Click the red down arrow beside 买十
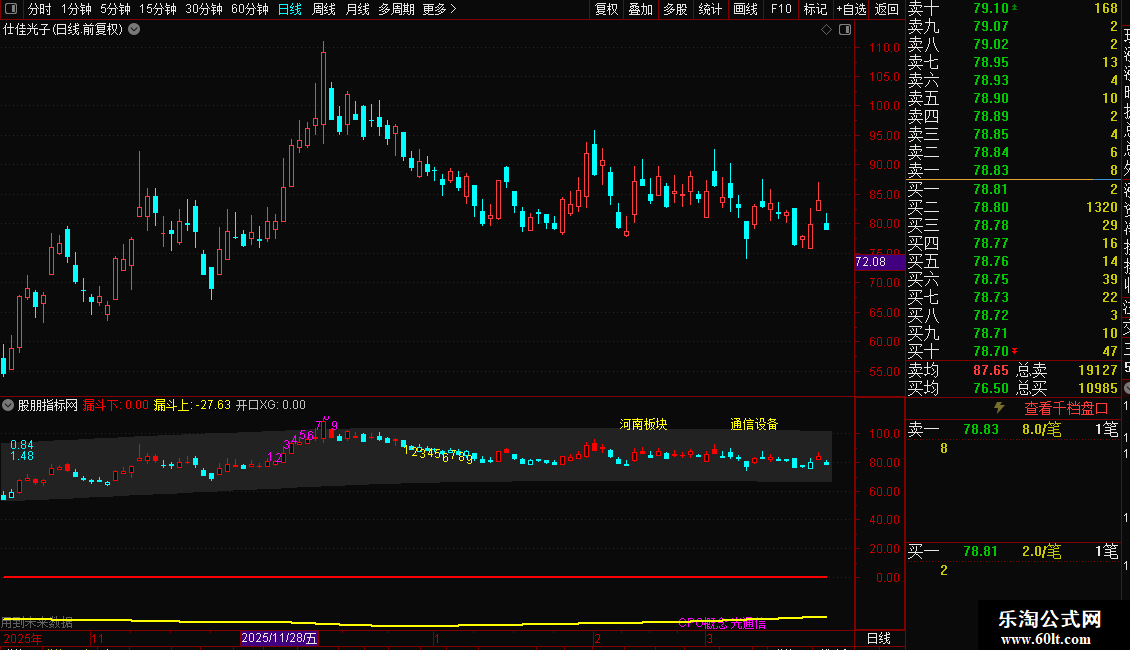The image size is (1130, 650). tap(1016, 350)
